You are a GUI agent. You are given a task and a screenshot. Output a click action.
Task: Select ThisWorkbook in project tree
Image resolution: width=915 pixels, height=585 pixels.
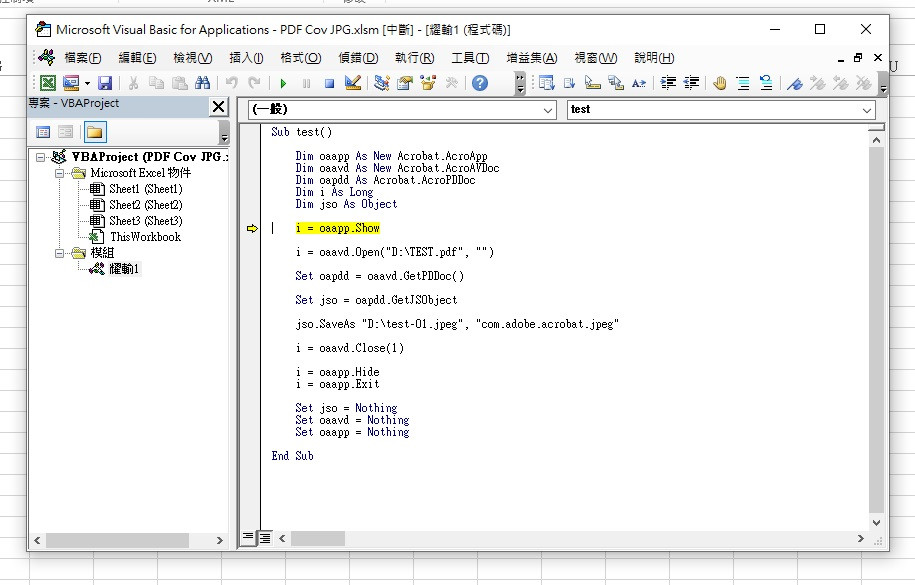(145, 237)
